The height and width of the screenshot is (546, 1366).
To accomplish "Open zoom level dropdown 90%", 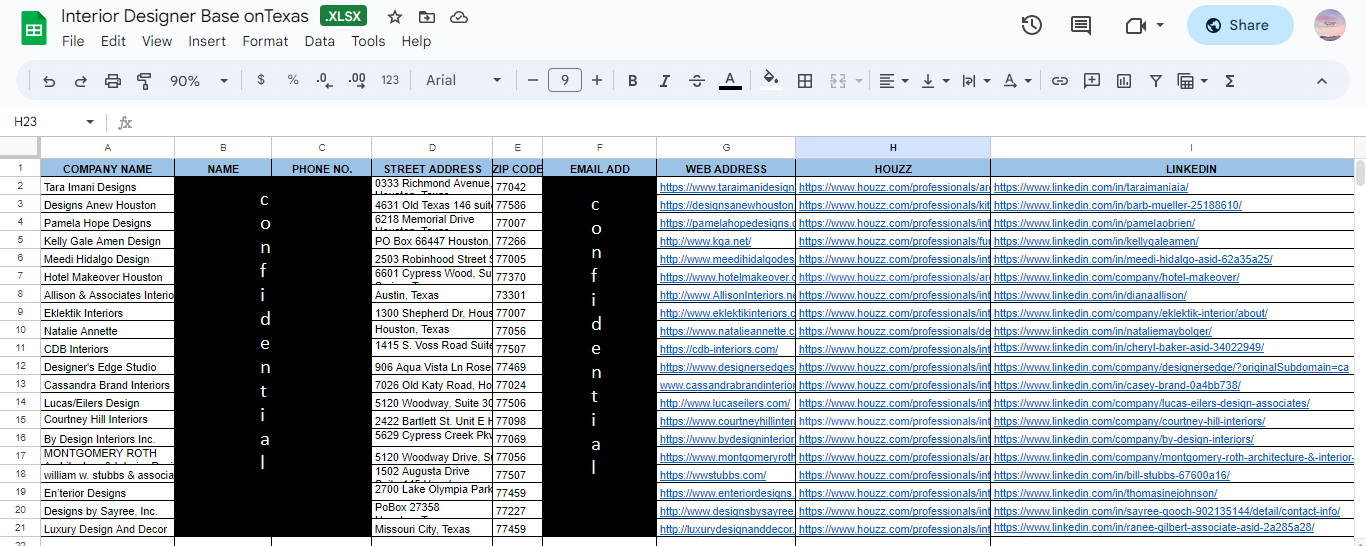I will coord(199,81).
